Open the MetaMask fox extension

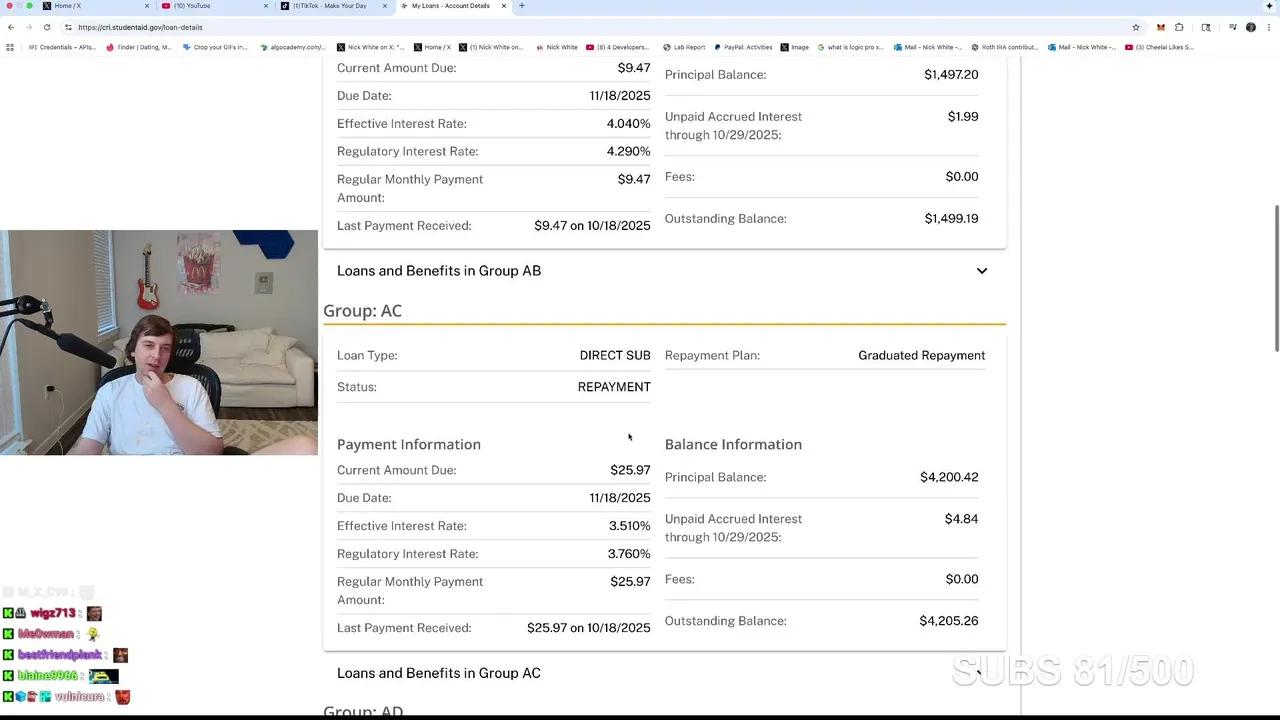1161,27
